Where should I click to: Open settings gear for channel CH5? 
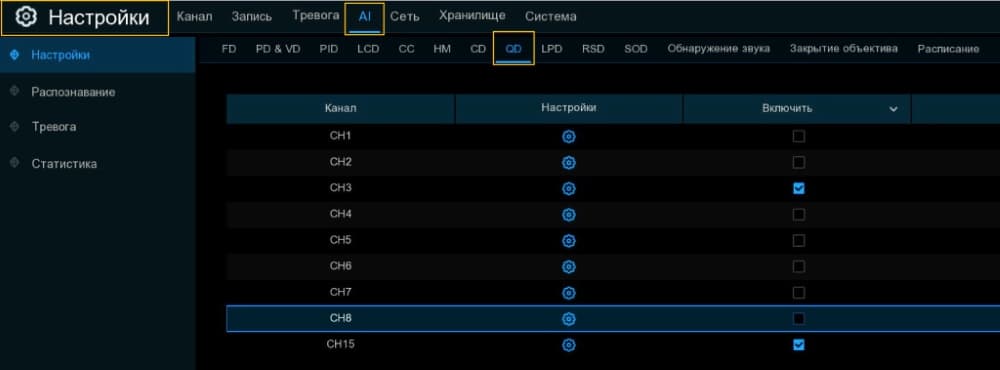(x=569, y=240)
